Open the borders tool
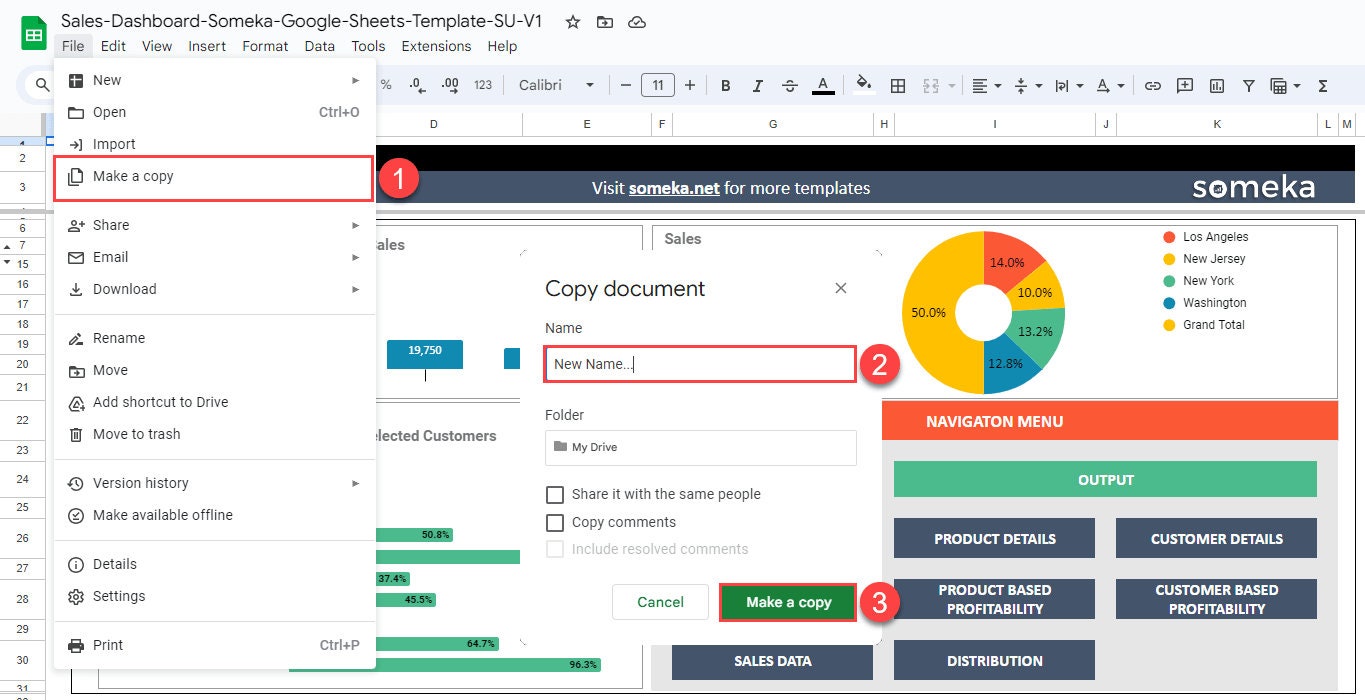This screenshot has height=700, width=1365. pyautogui.click(x=897, y=85)
